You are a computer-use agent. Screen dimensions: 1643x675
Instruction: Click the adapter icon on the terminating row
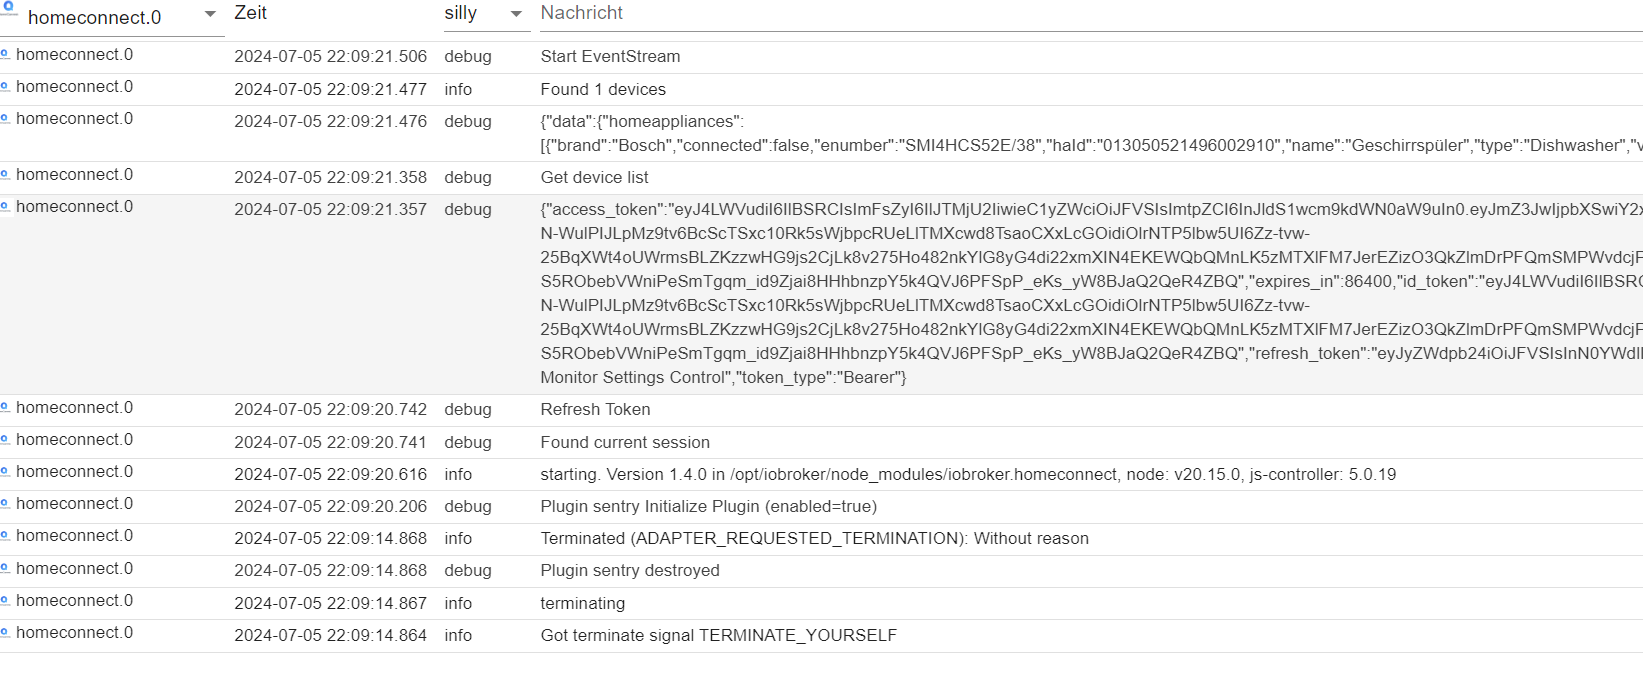click(x=5, y=601)
